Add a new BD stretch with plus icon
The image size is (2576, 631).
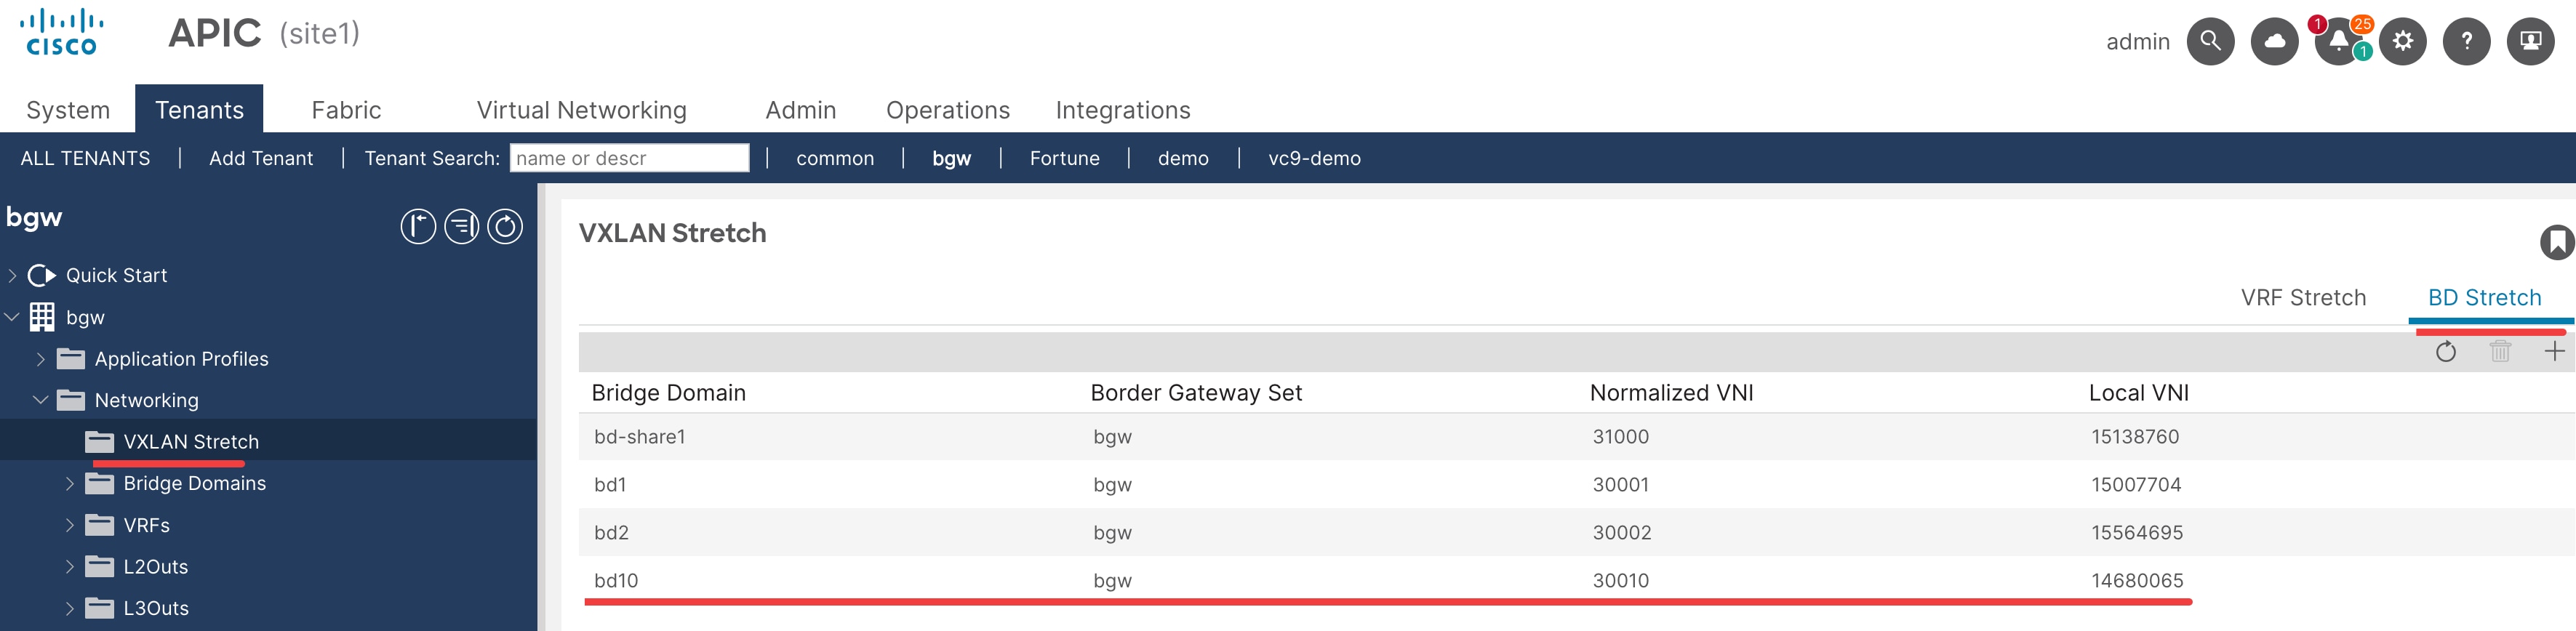pyautogui.click(x=2554, y=351)
